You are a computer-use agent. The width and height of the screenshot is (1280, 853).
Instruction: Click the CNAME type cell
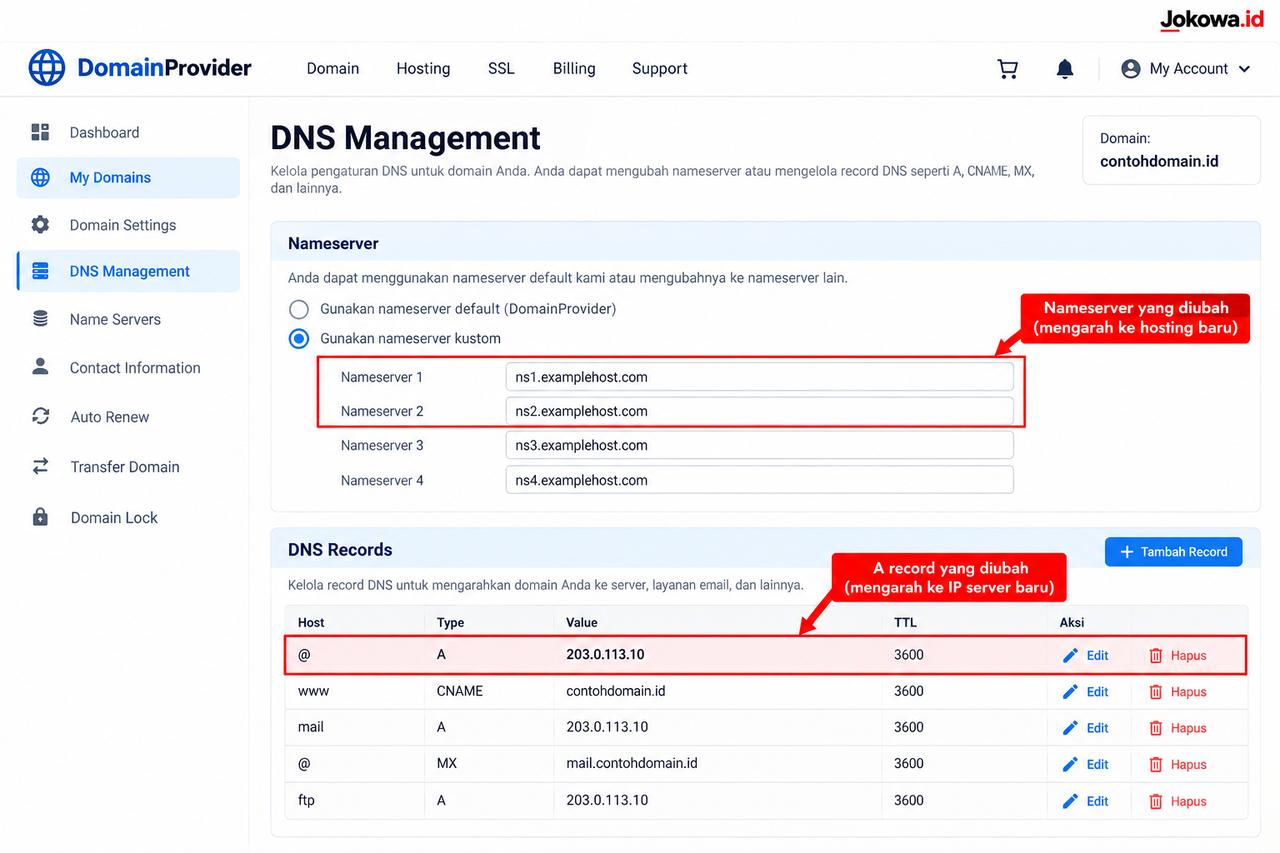click(460, 691)
